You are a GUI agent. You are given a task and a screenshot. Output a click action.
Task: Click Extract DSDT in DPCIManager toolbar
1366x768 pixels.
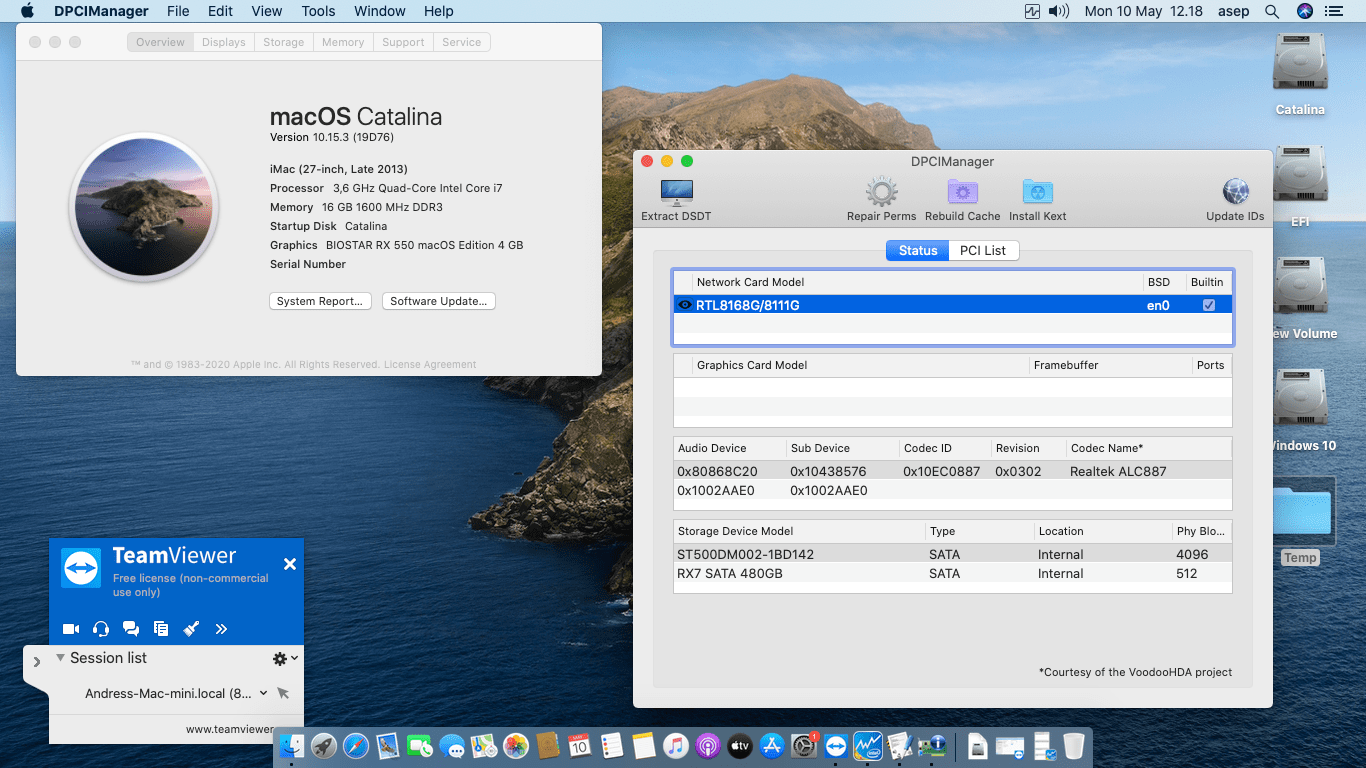676,199
